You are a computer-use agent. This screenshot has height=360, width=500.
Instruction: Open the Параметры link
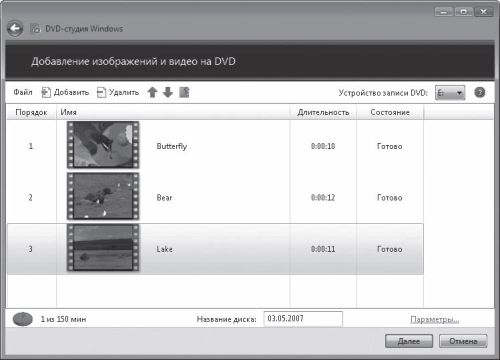point(435,319)
